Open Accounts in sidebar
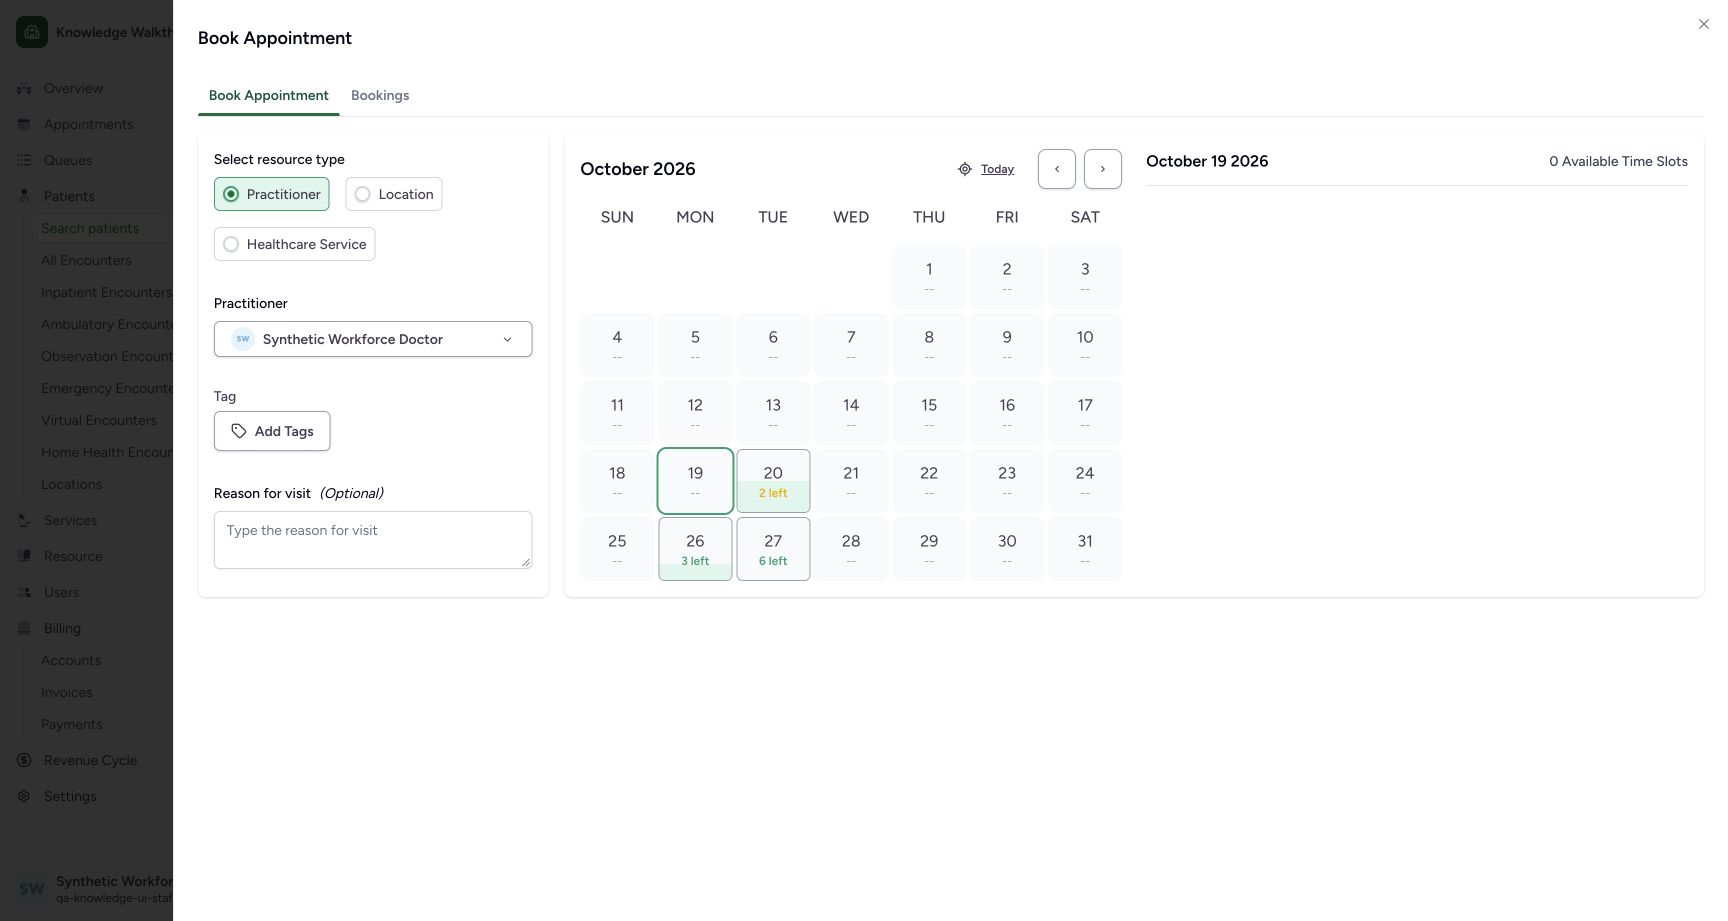This screenshot has width=1728, height=921. (71, 660)
